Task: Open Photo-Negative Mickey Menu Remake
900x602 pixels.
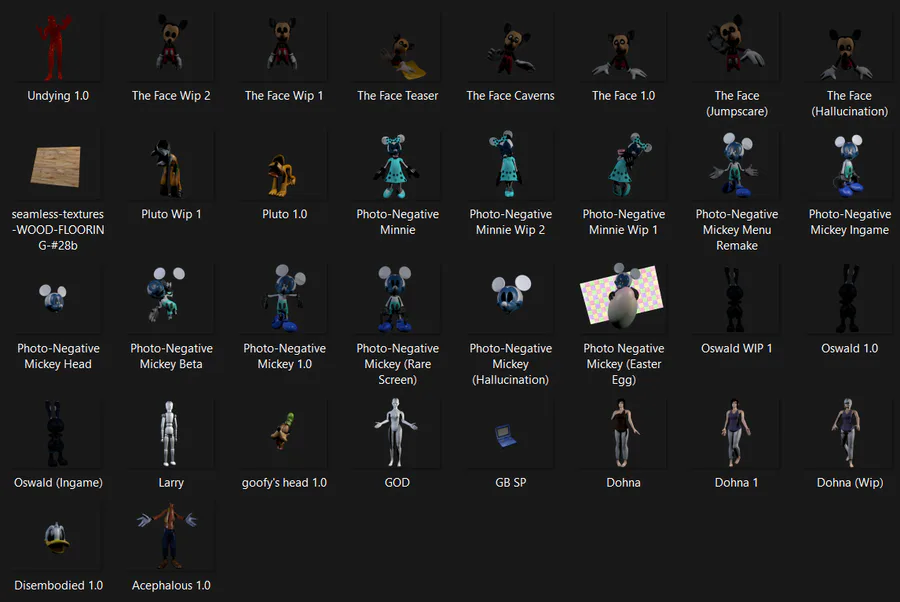Action: click(x=736, y=166)
